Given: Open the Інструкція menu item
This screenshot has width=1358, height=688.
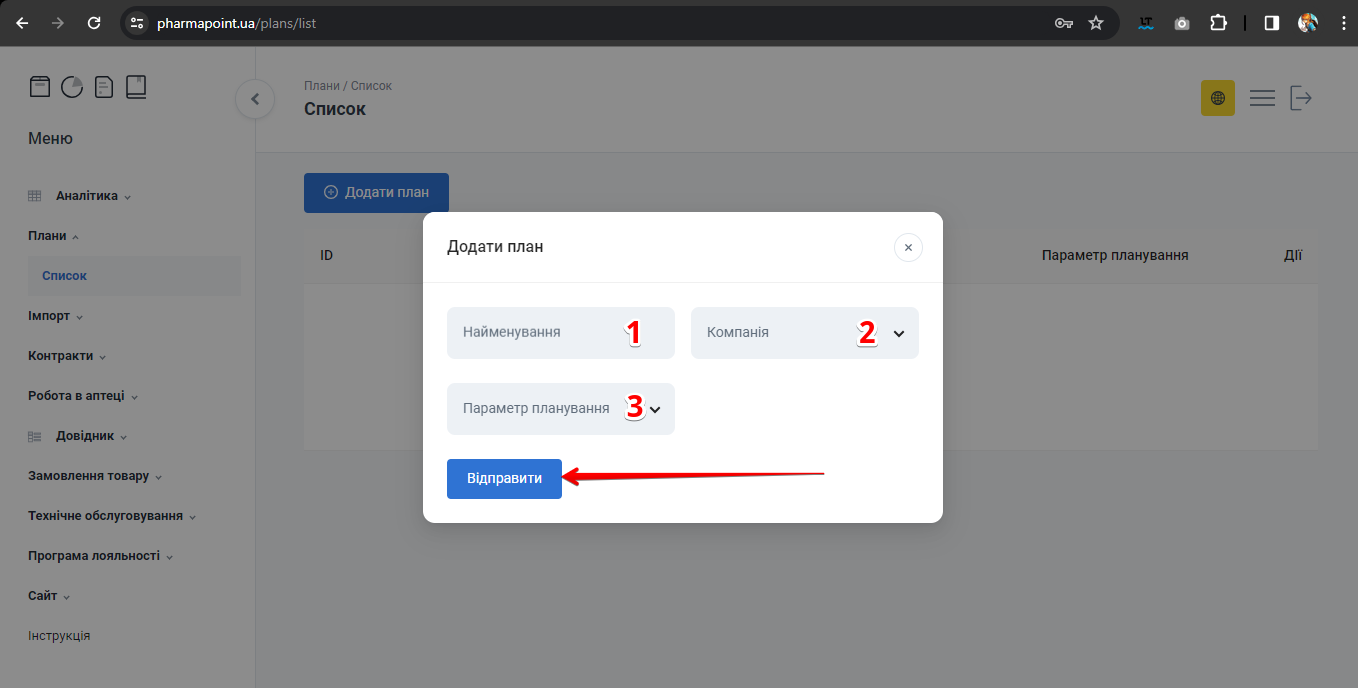Looking at the screenshot, I should pyautogui.click(x=59, y=636).
